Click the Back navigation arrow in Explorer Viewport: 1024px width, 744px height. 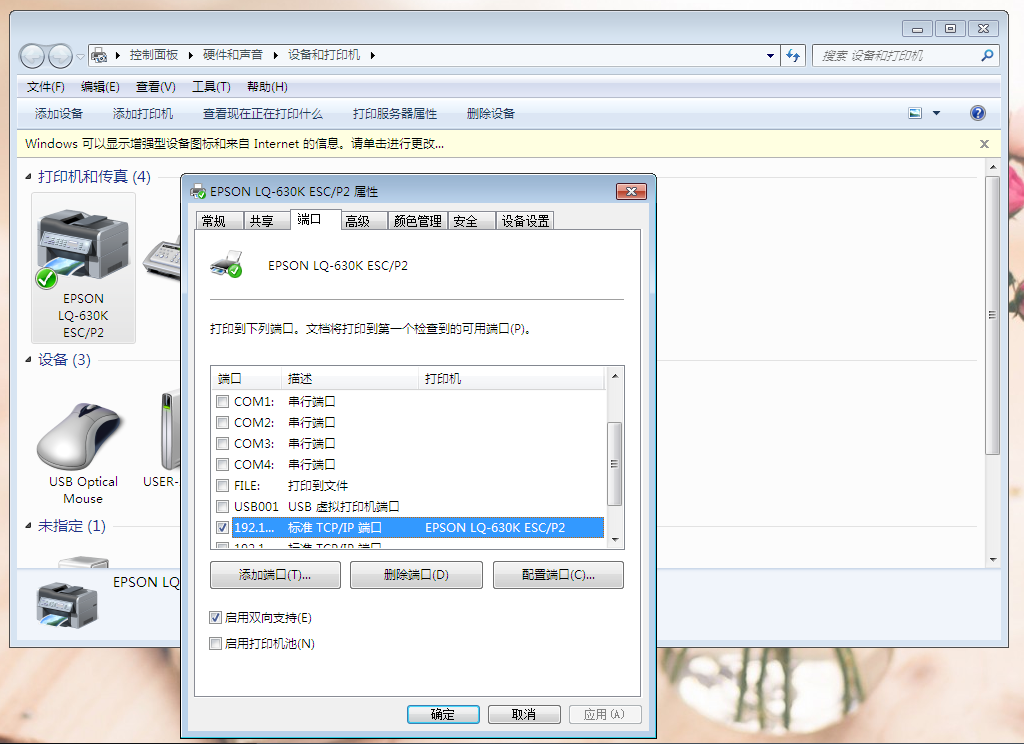[32, 56]
